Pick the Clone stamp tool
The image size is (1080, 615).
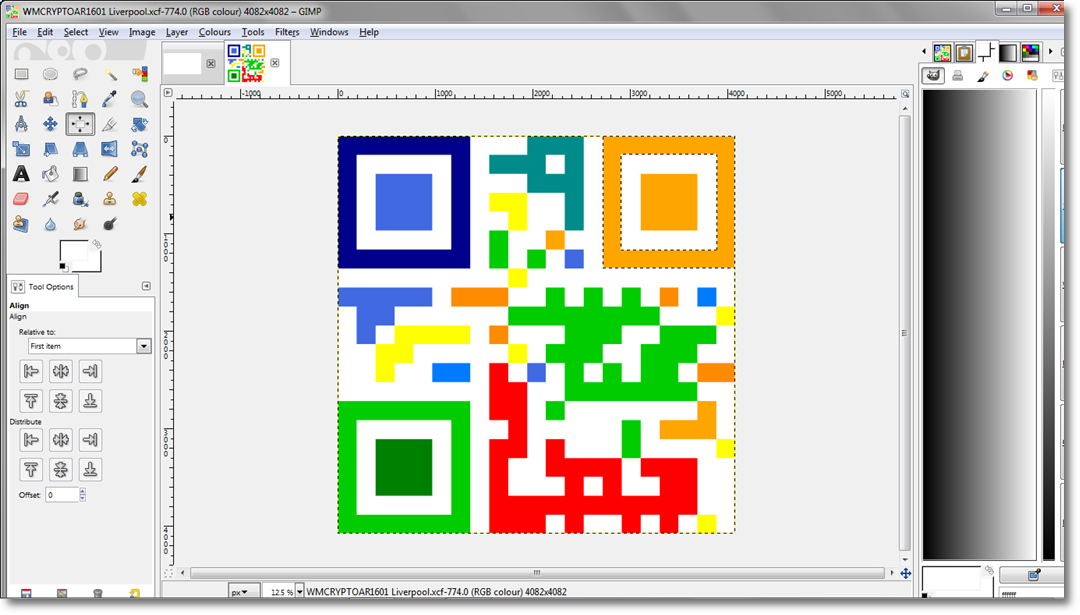(110, 199)
